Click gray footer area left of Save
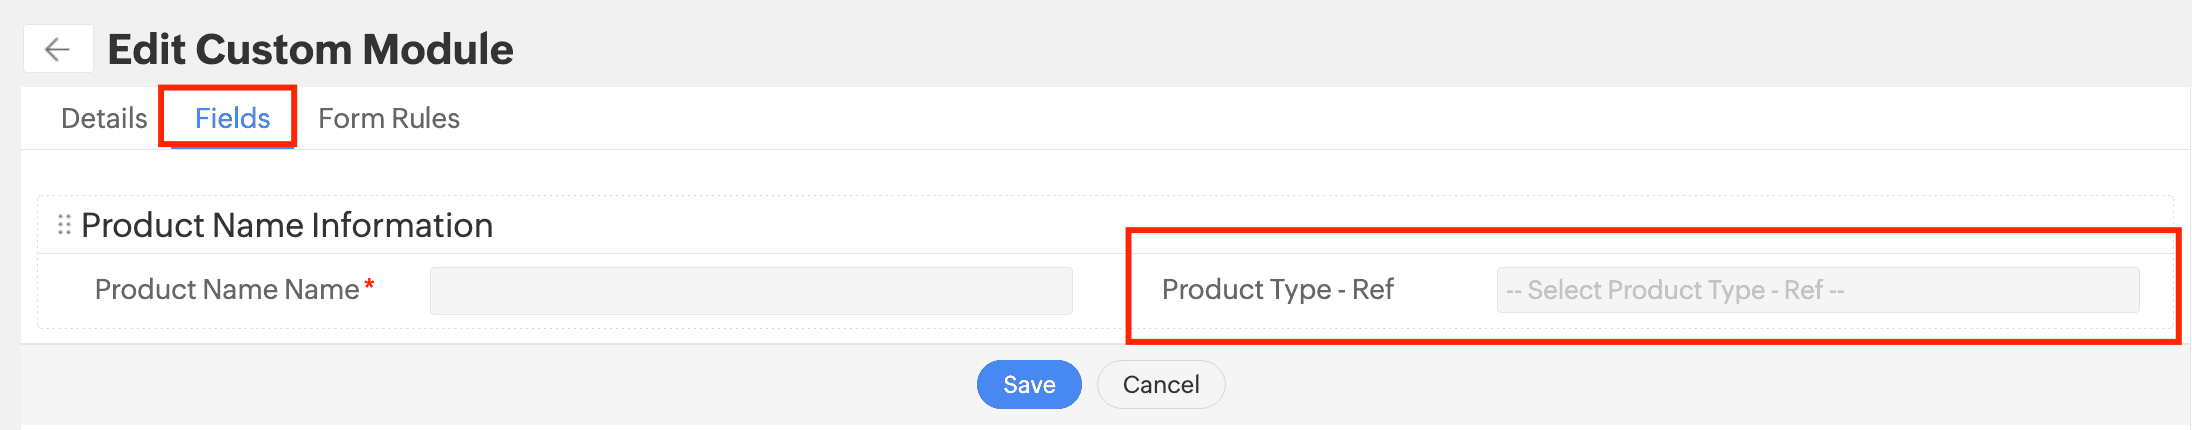 (x=500, y=385)
